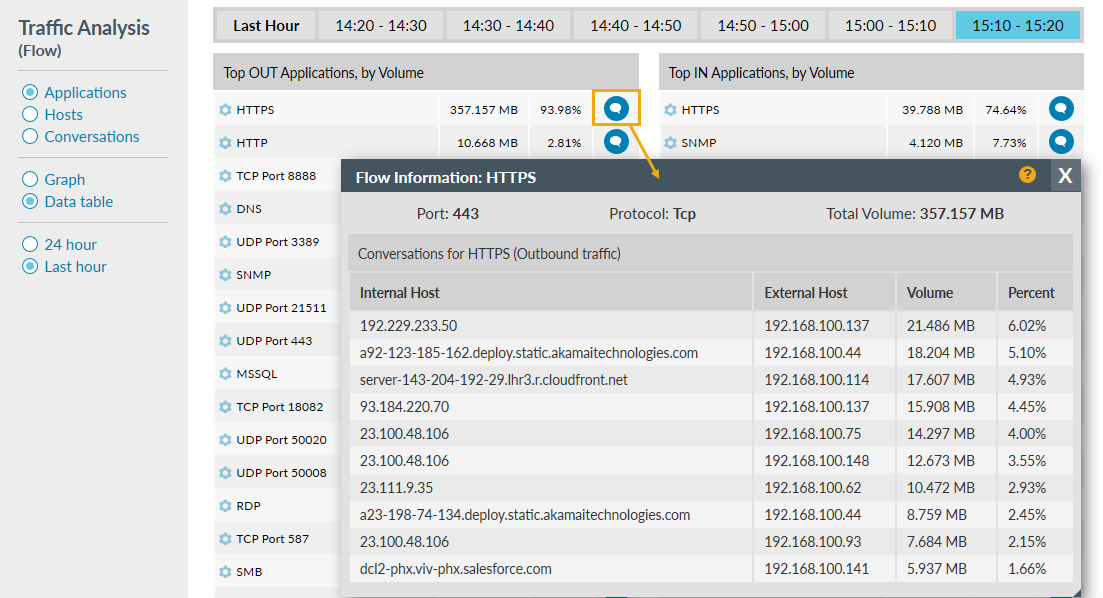Close the Flow Information popup
1103x598 pixels.
[1065, 176]
